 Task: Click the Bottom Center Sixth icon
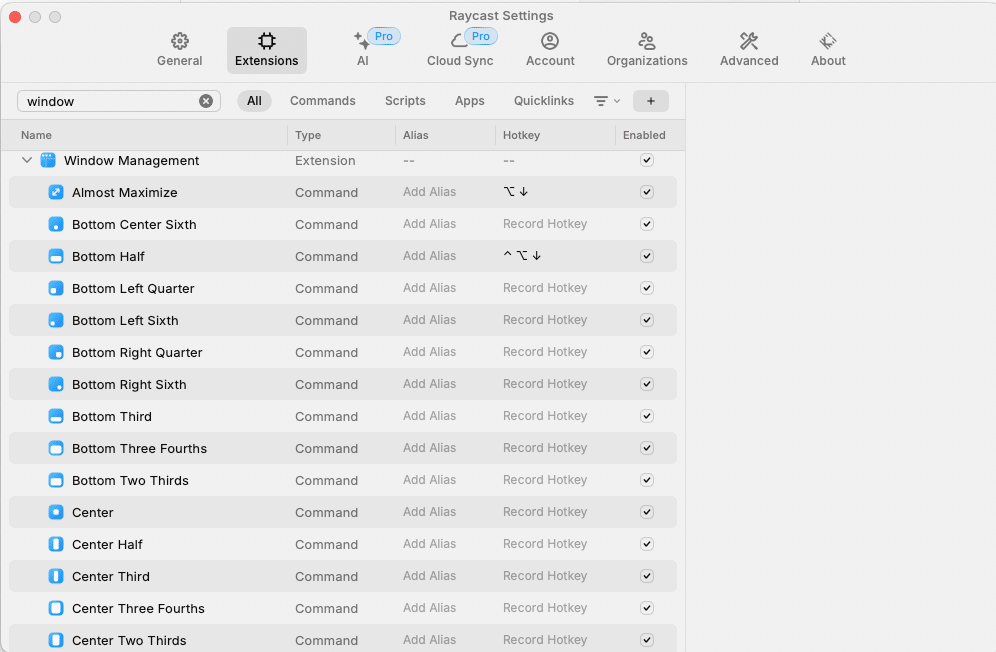pos(56,224)
